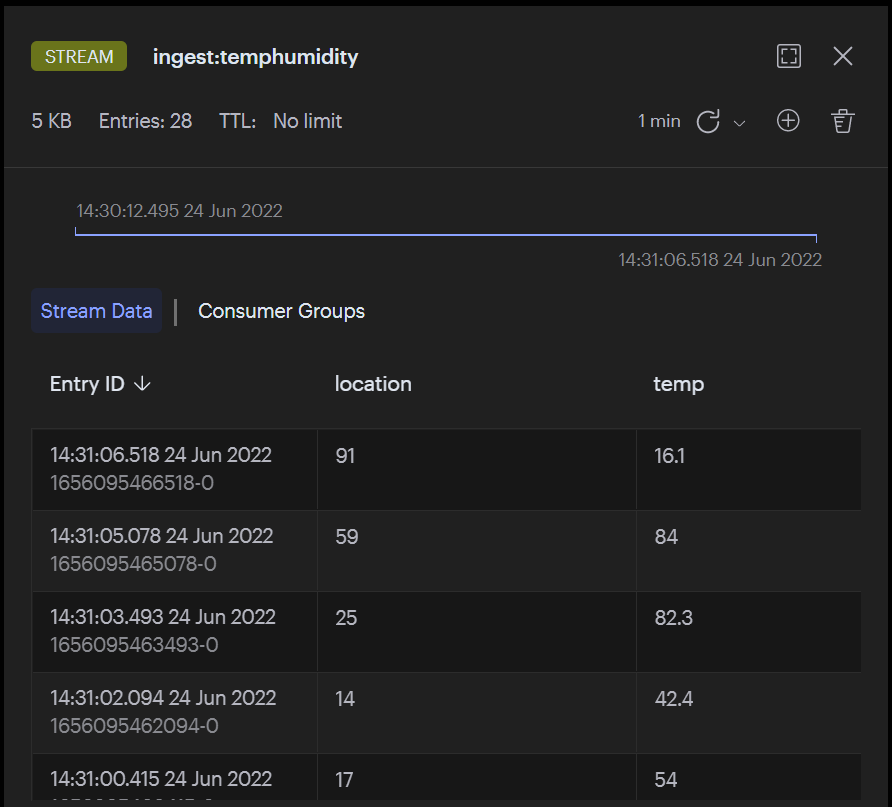Image resolution: width=892 pixels, height=807 pixels.
Task: Click the location column header
Action: [373, 384]
